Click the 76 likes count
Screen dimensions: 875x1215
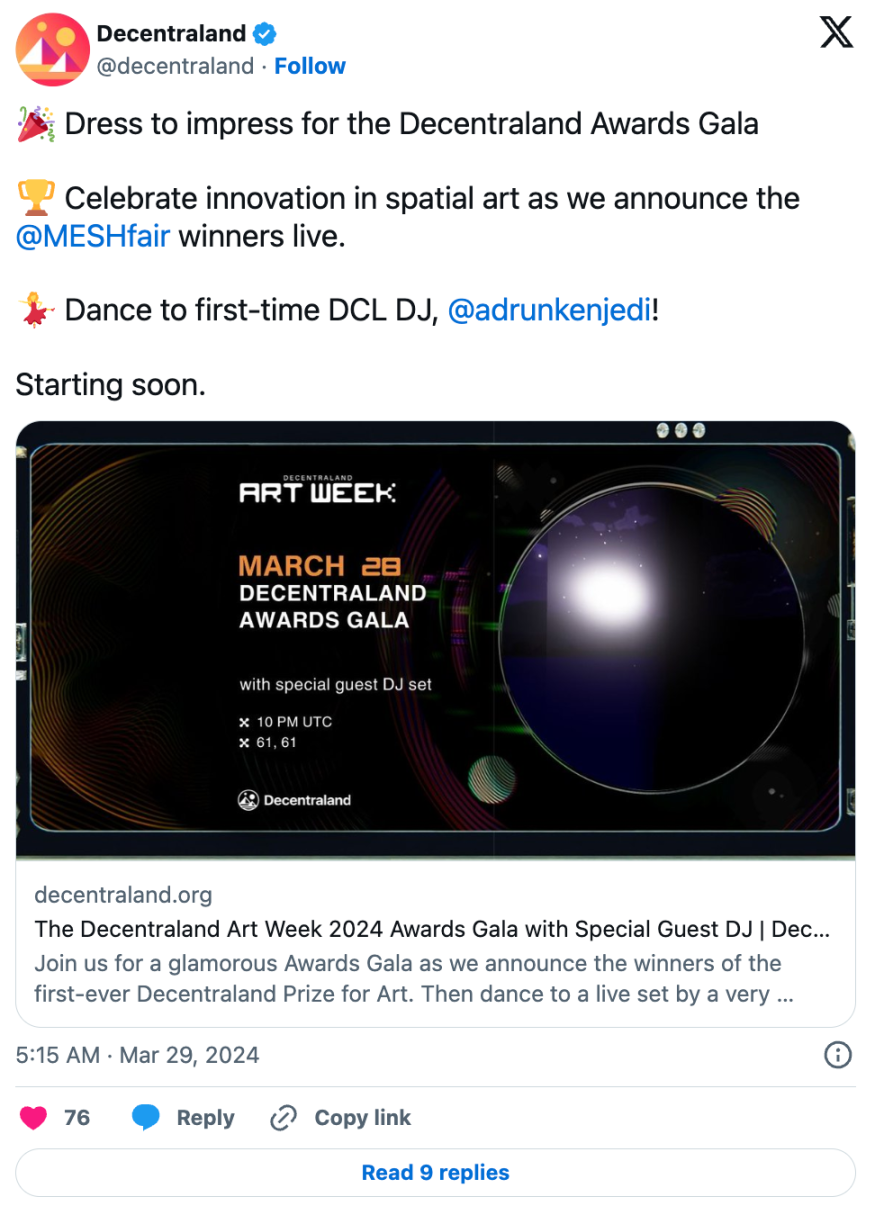(x=77, y=1118)
